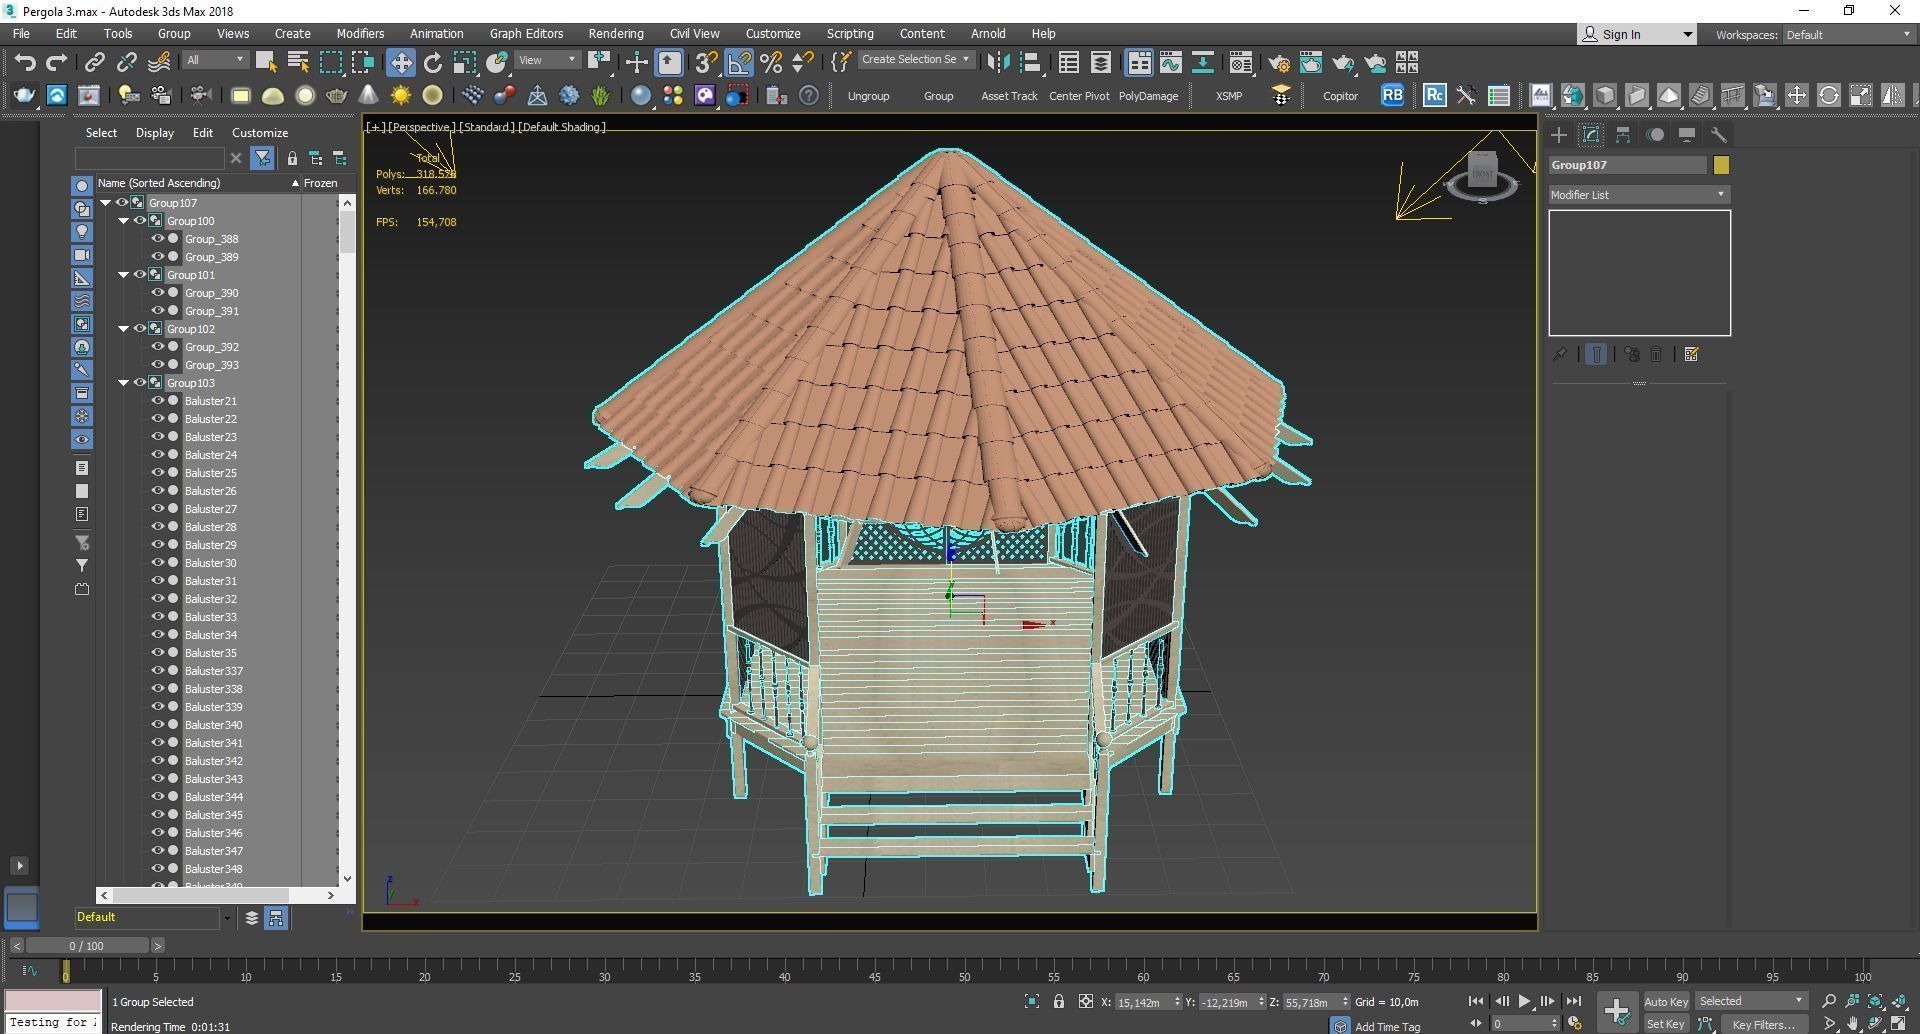
Task: Click the Center Pivot button
Action: 1079,96
